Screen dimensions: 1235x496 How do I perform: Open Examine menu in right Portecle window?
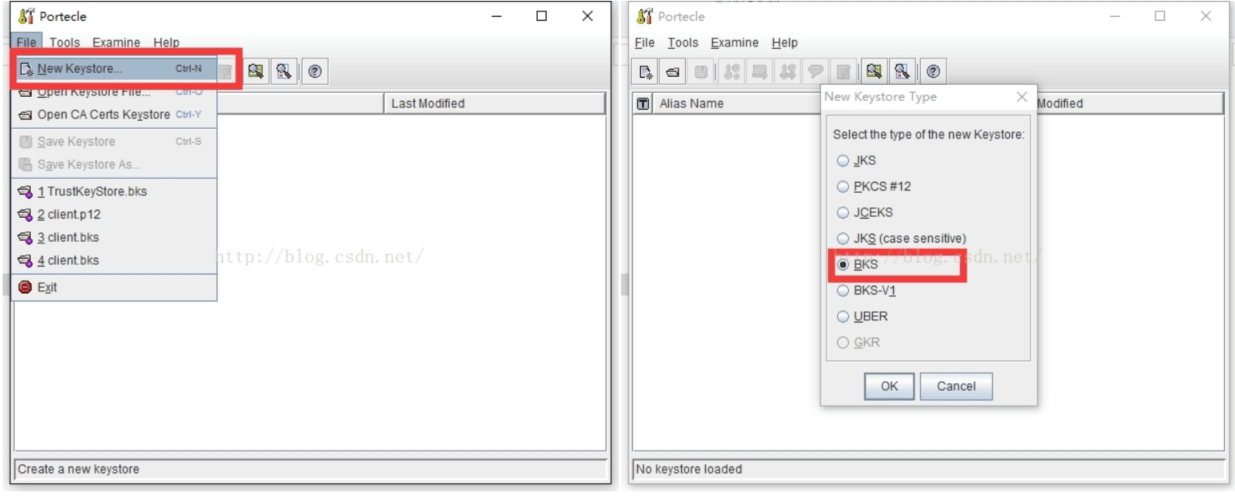(735, 43)
